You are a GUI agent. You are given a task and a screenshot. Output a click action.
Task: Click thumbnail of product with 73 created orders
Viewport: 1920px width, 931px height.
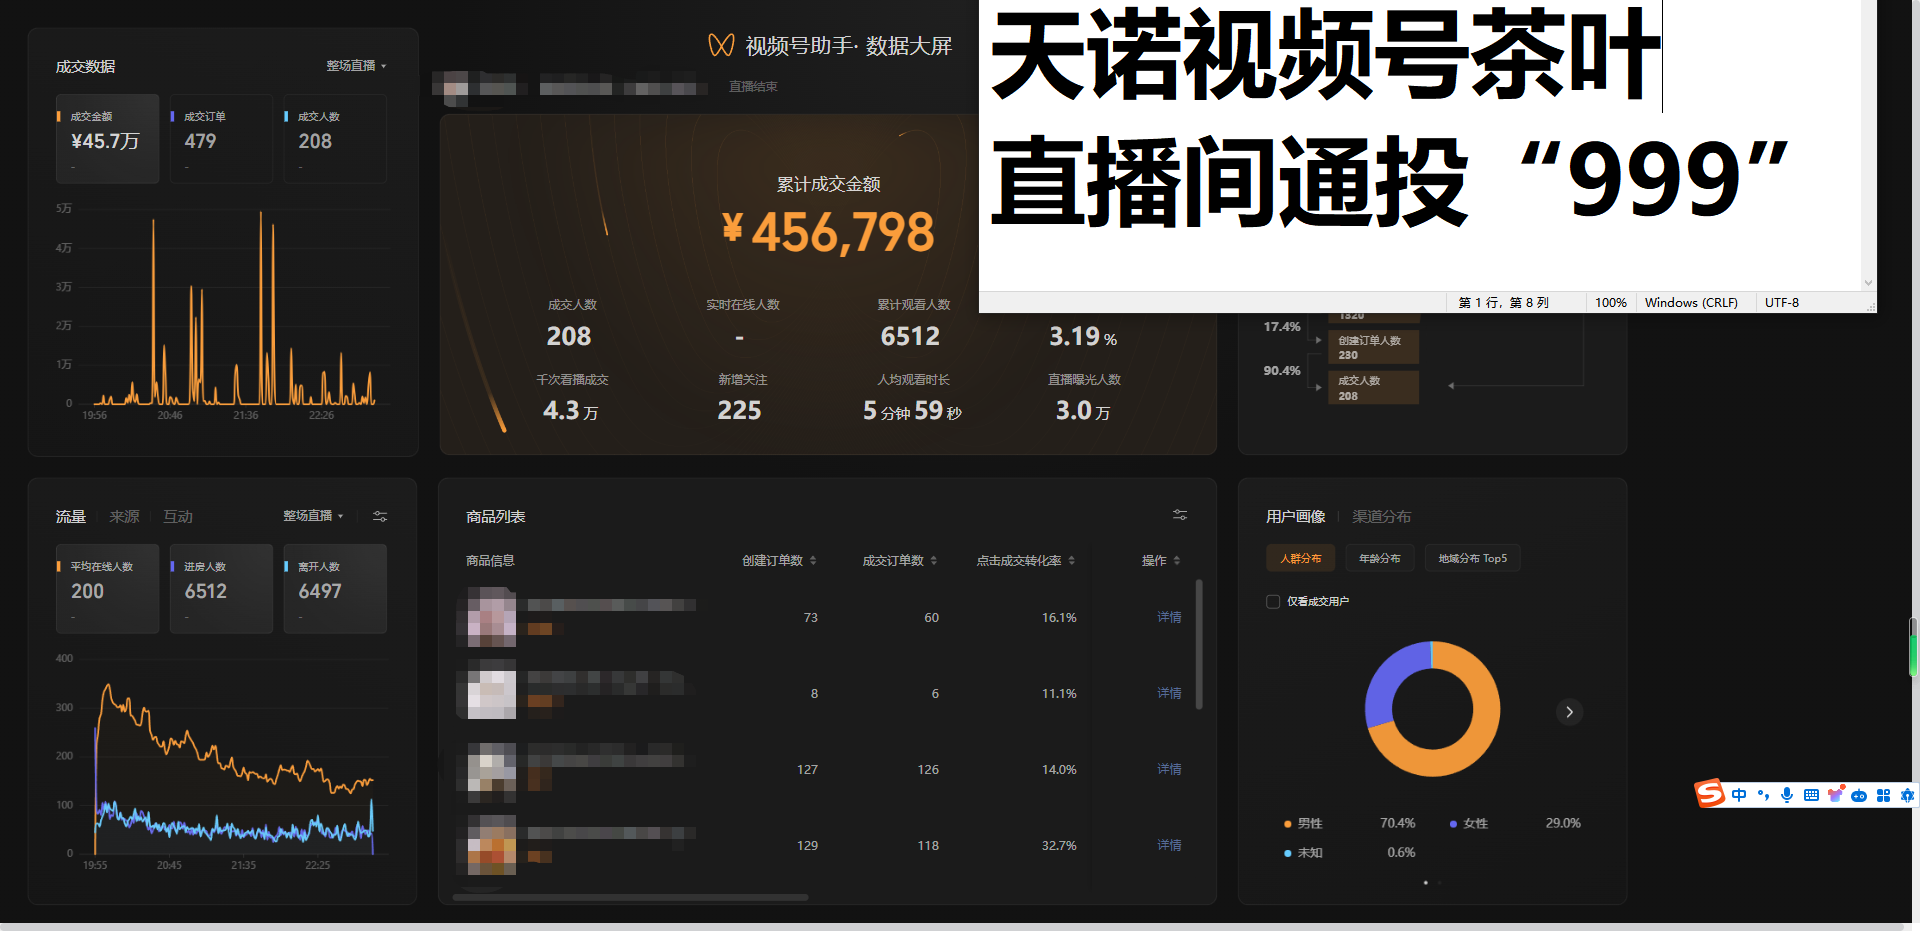(486, 618)
